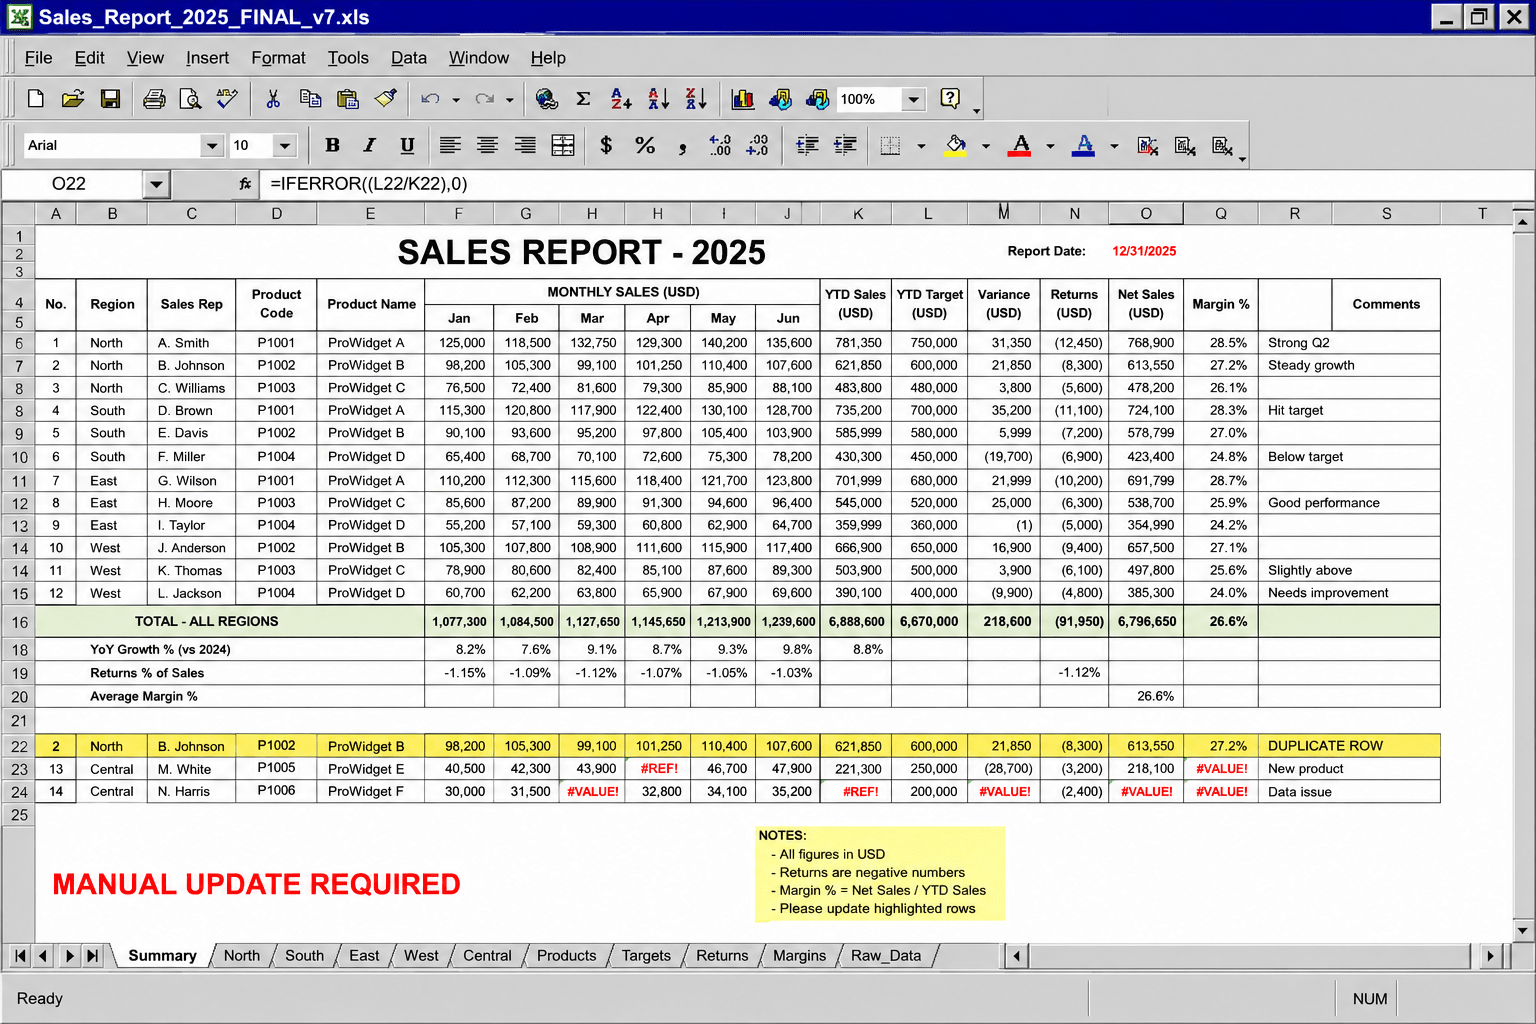Open the font size dropdown
Image resolution: width=1536 pixels, height=1024 pixels.
coord(285,146)
